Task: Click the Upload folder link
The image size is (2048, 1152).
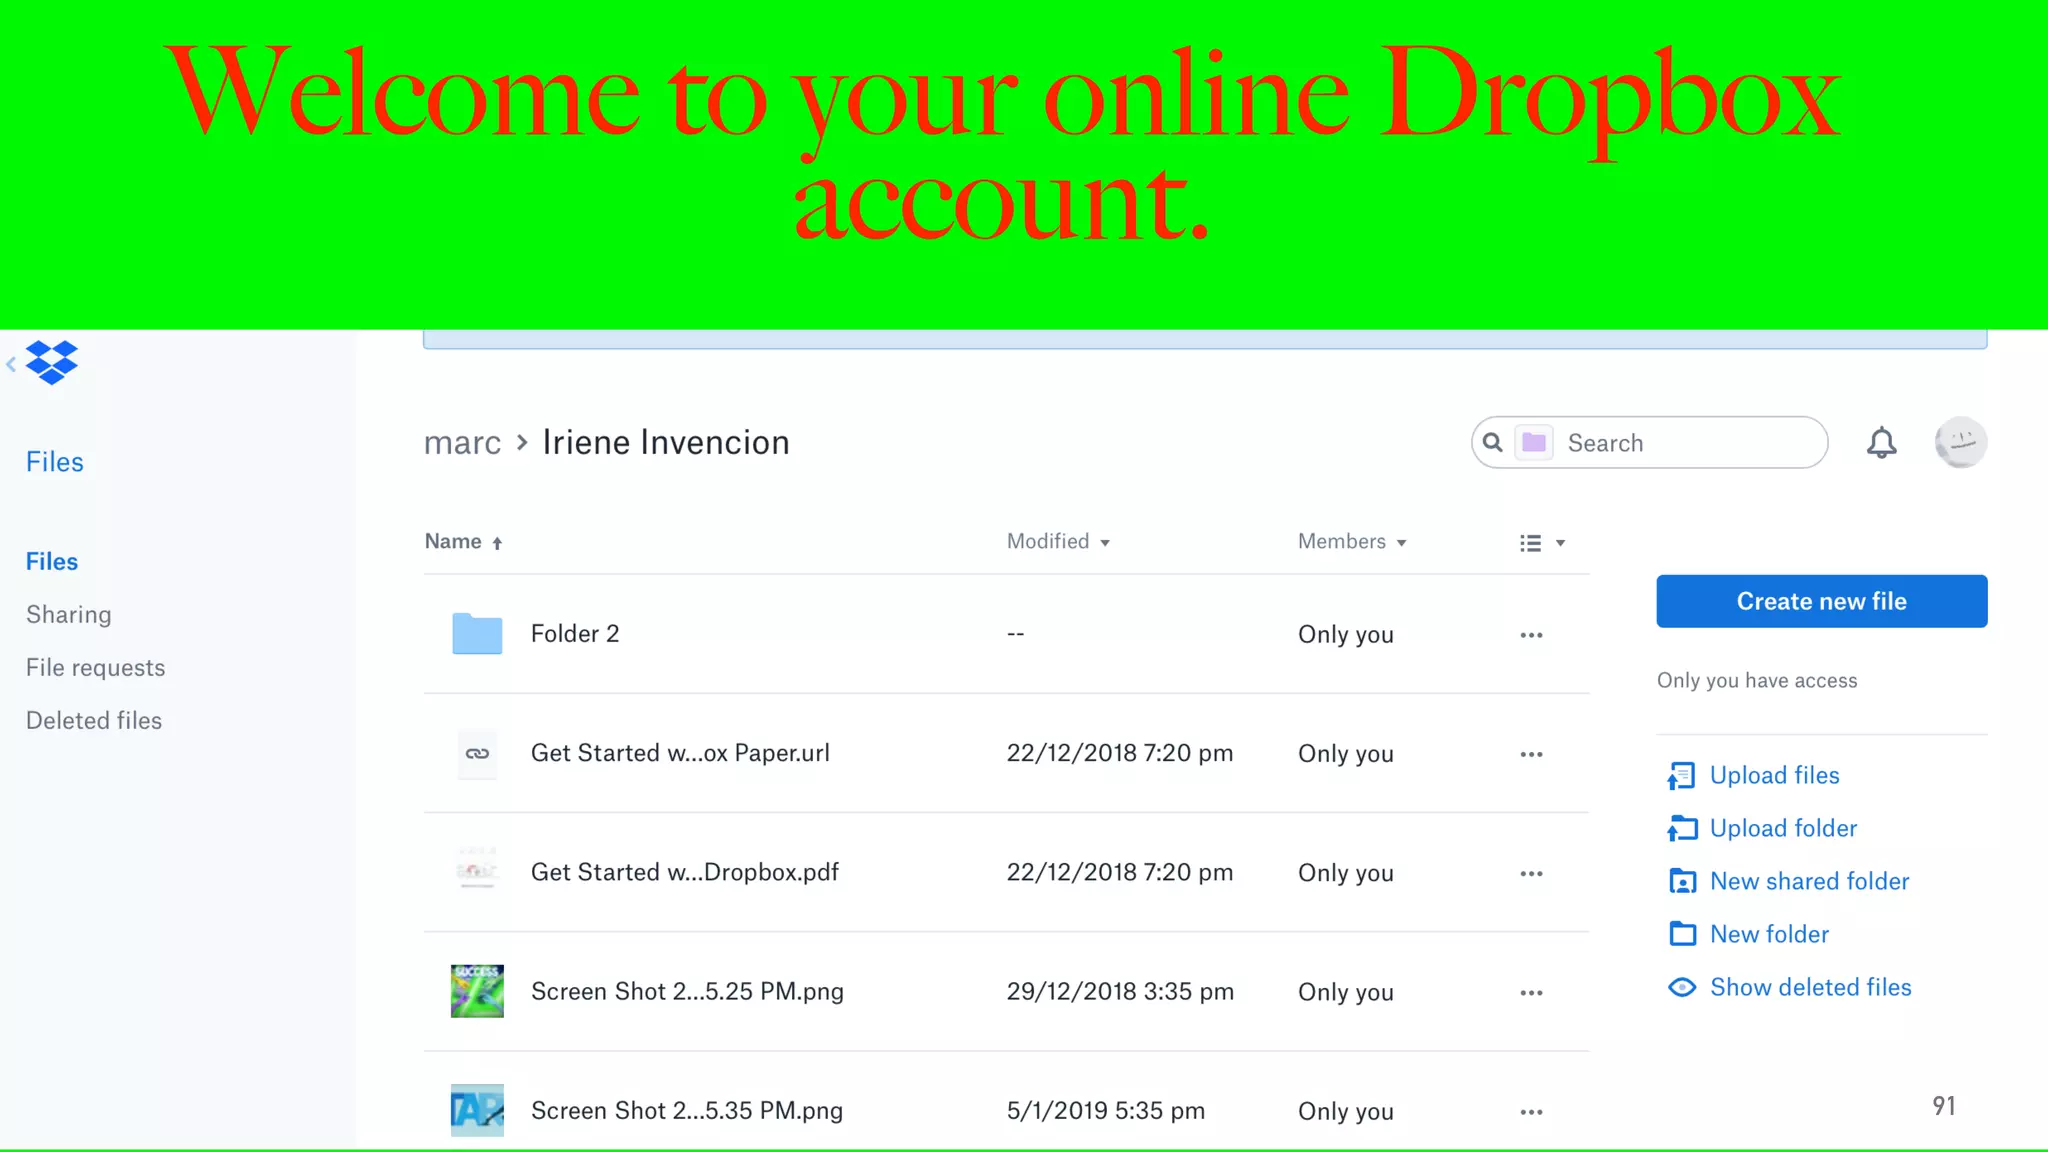Action: [1783, 828]
